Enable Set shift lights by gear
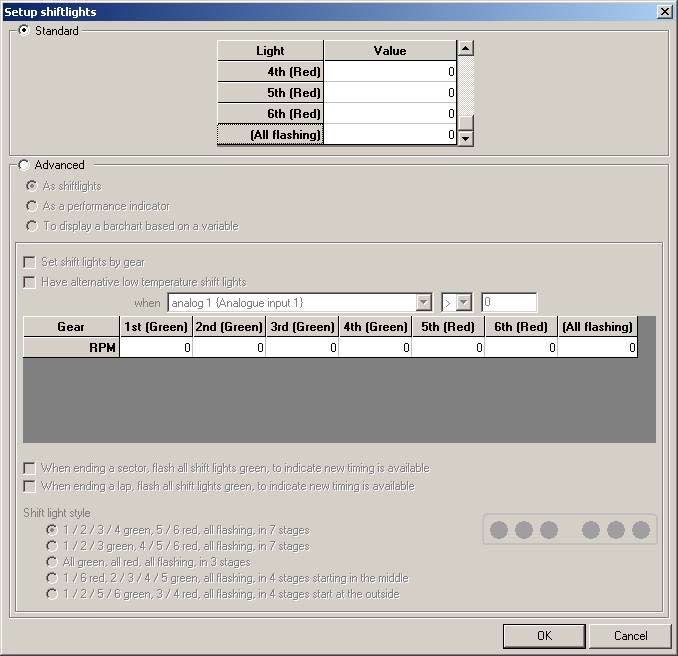The image size is (678, 656). (x=30, y=262)
